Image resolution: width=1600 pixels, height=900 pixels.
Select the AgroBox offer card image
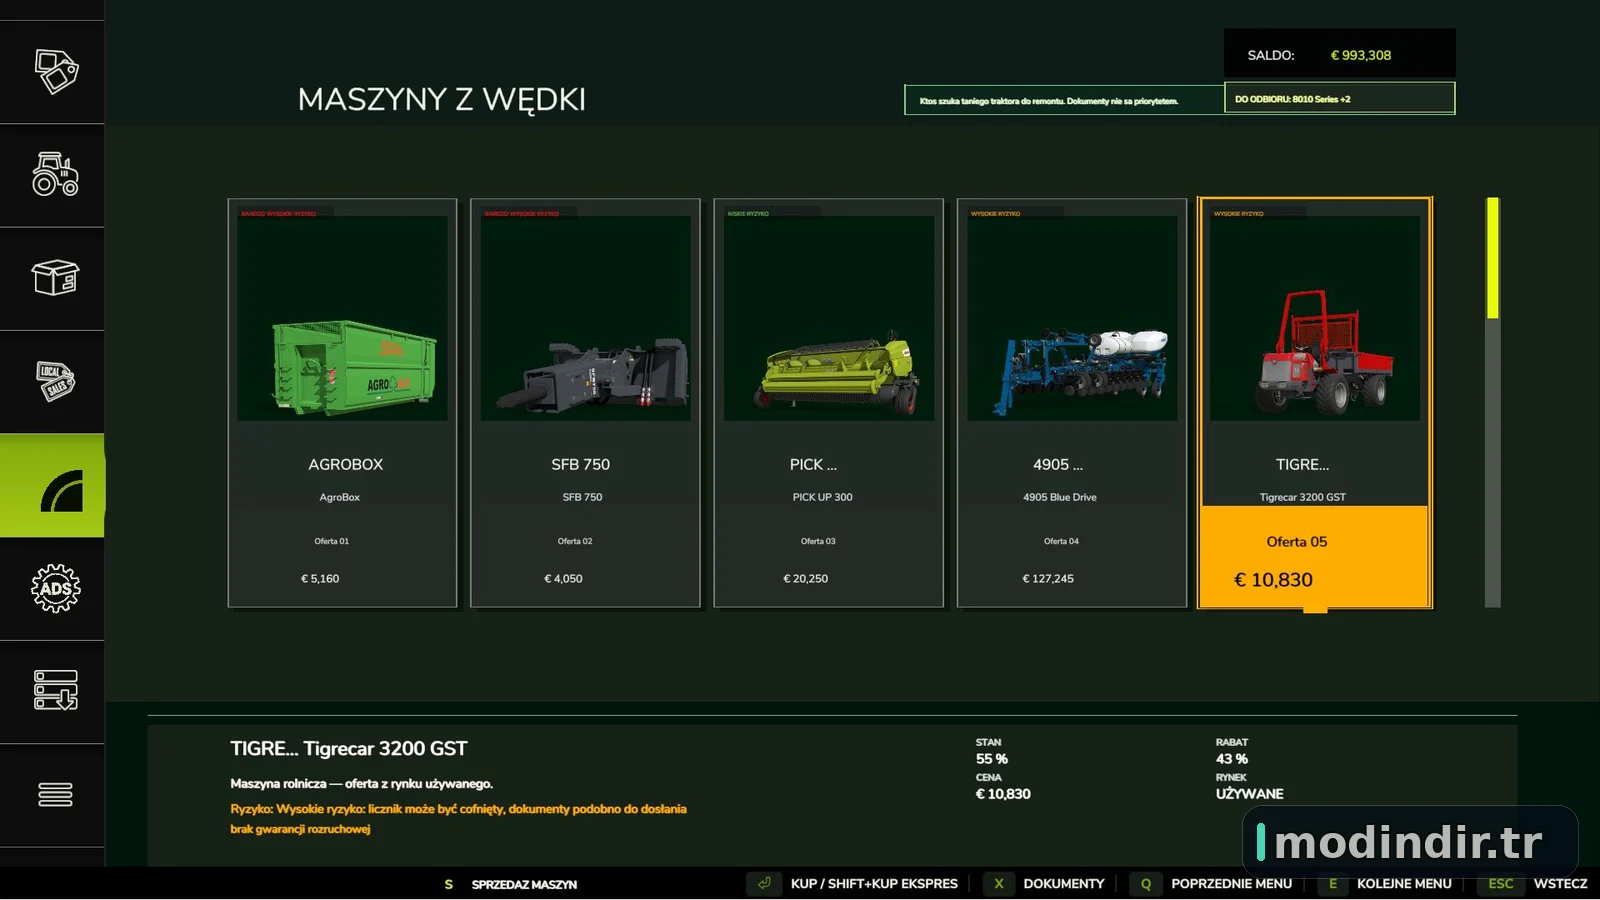(x=342, y=318)
